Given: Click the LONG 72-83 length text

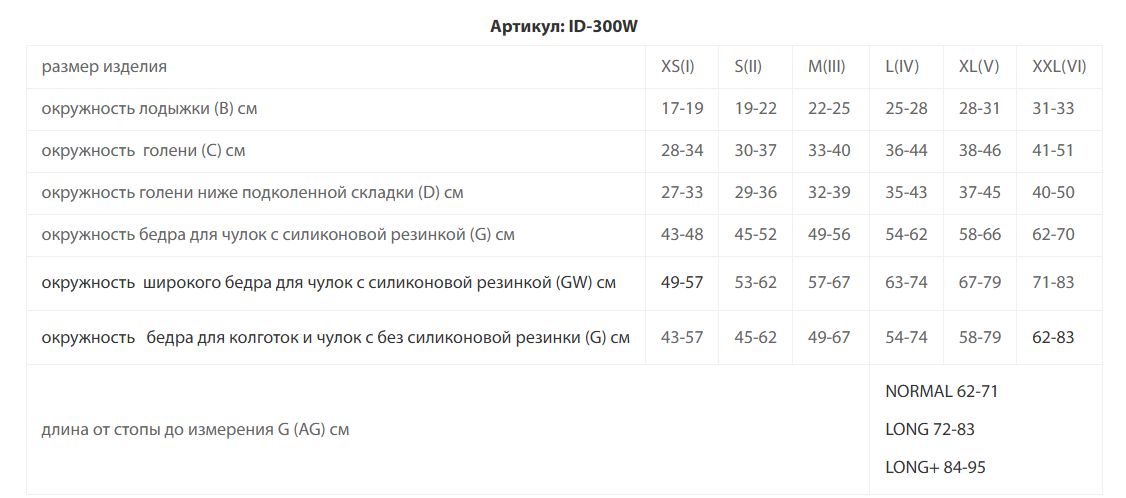Looking at the screenshot, I should pyautogui.click(x=930, y=430).
